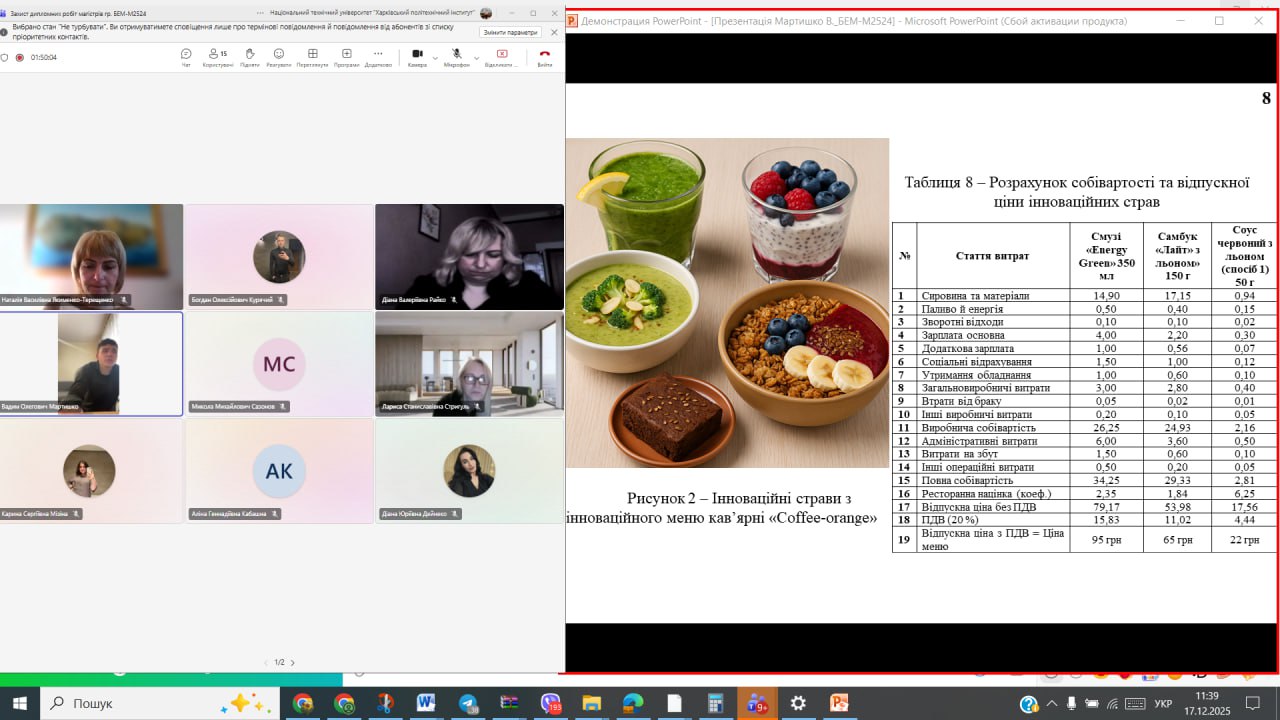The image size is (1280, 720).
Task: Open the Apps button in meeting toolbar
Action: click(346, 55)
